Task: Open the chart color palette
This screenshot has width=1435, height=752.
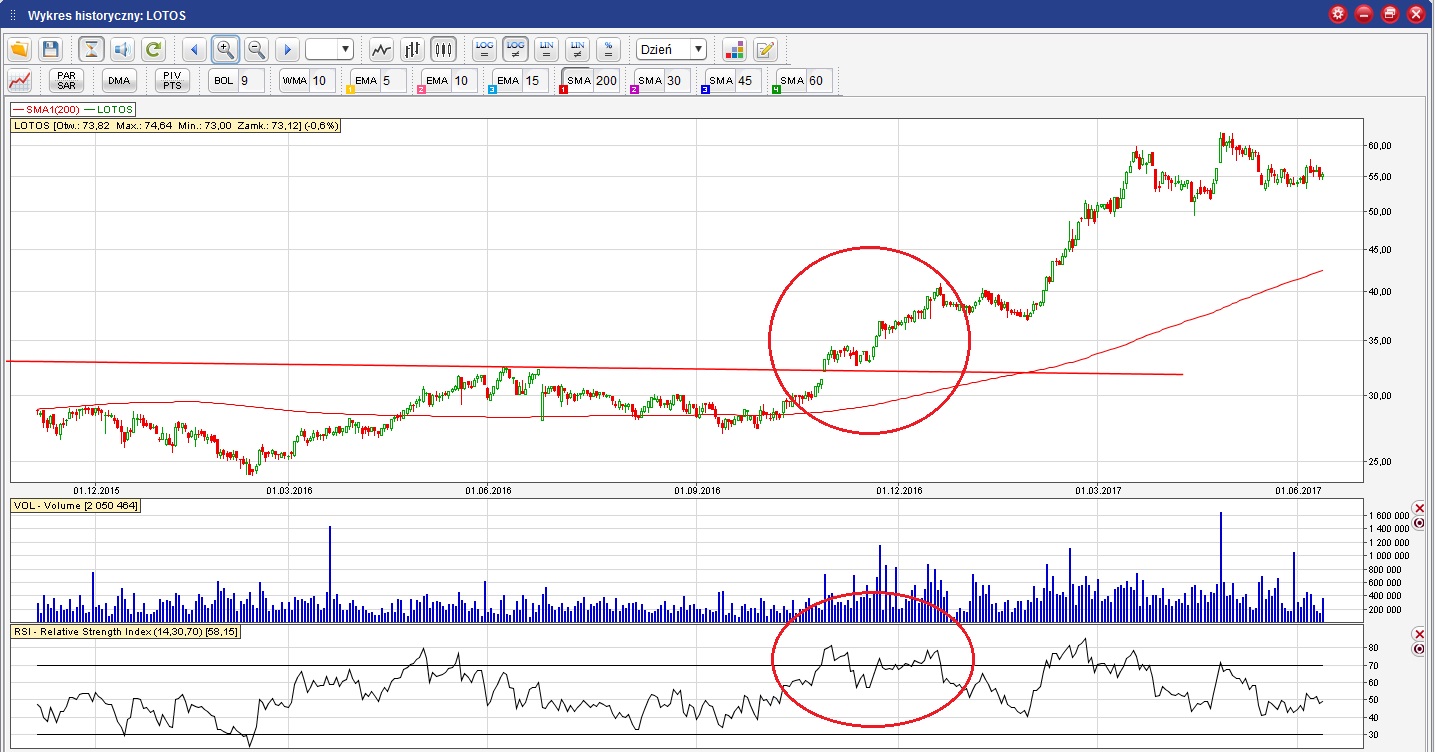Action: point(734,49)
